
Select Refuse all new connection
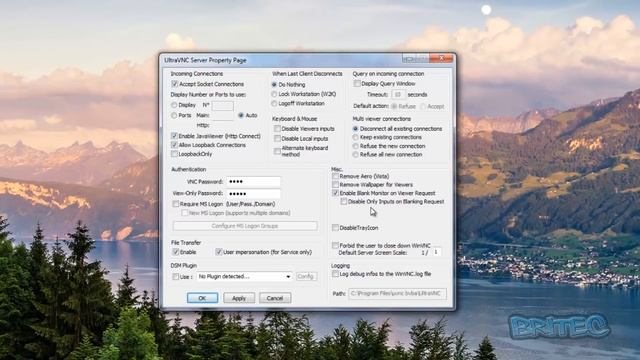click(356, 155)
